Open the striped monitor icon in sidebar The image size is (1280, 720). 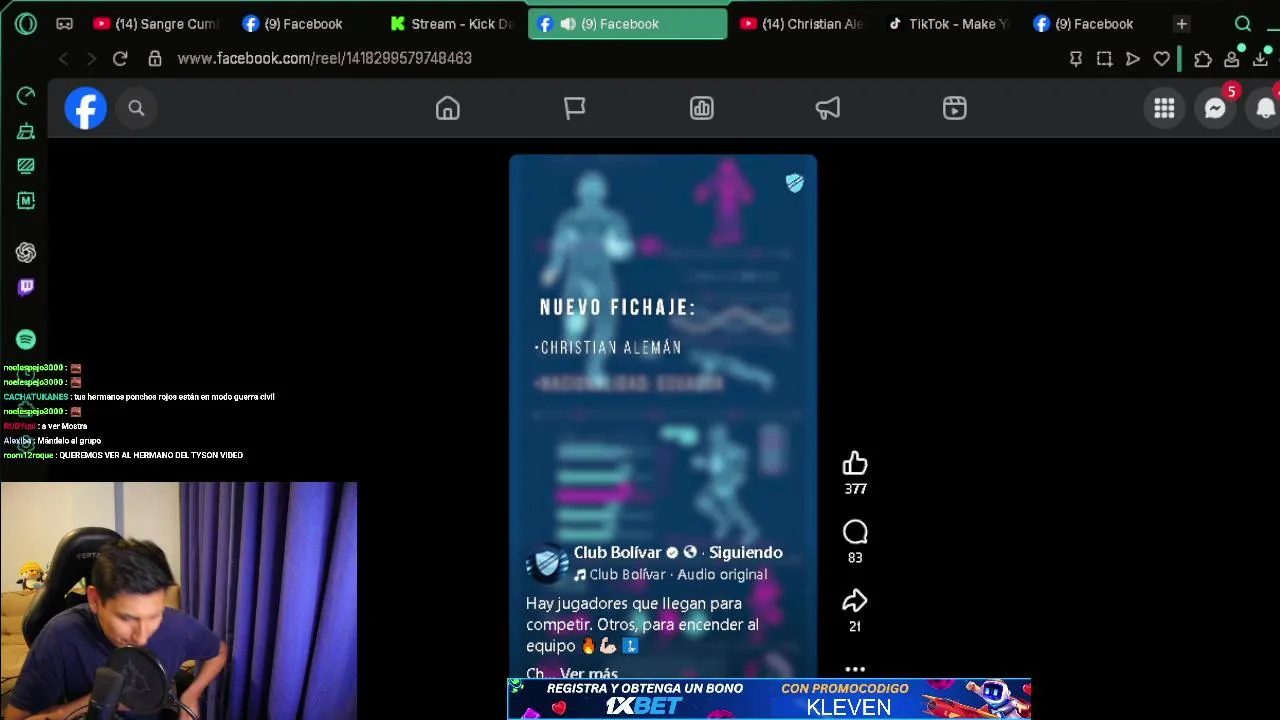point(26,166)
